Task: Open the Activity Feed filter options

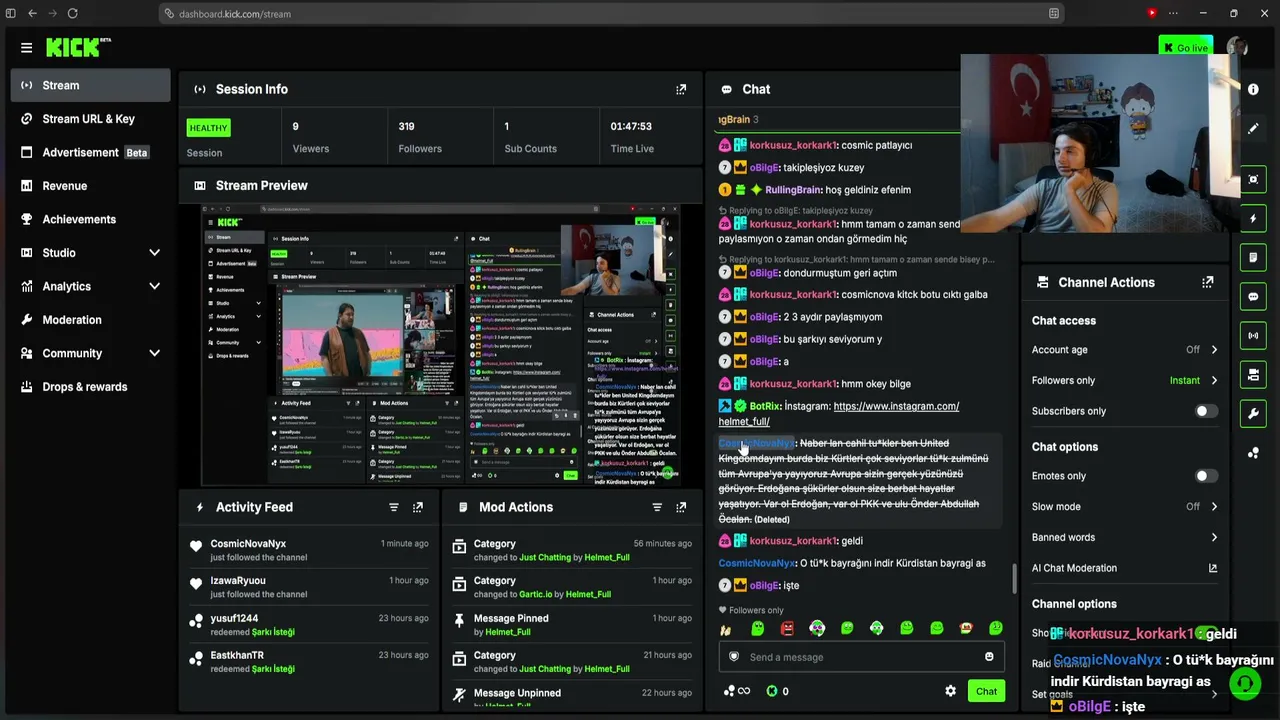Action: (394, 507)
